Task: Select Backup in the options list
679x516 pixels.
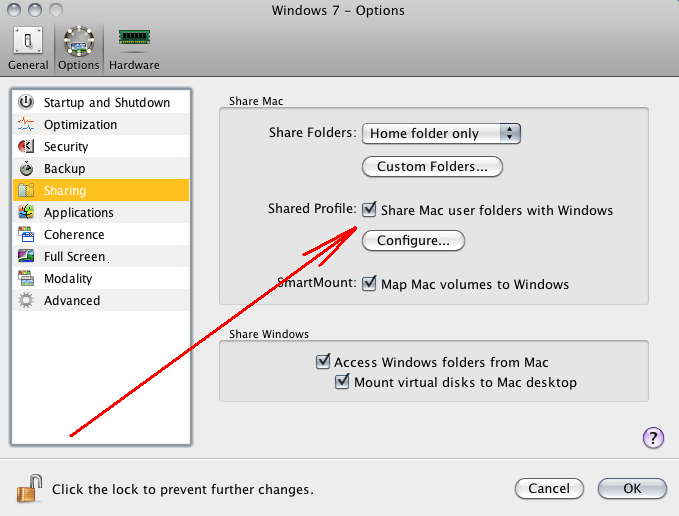Action: [101, 168]
